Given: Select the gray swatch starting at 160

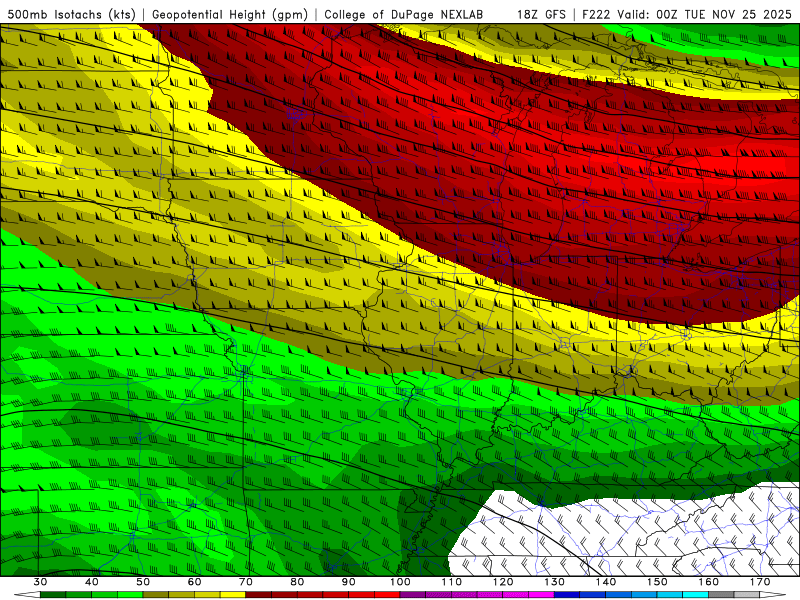Looking at the screenshot, I should pos(721,595).
